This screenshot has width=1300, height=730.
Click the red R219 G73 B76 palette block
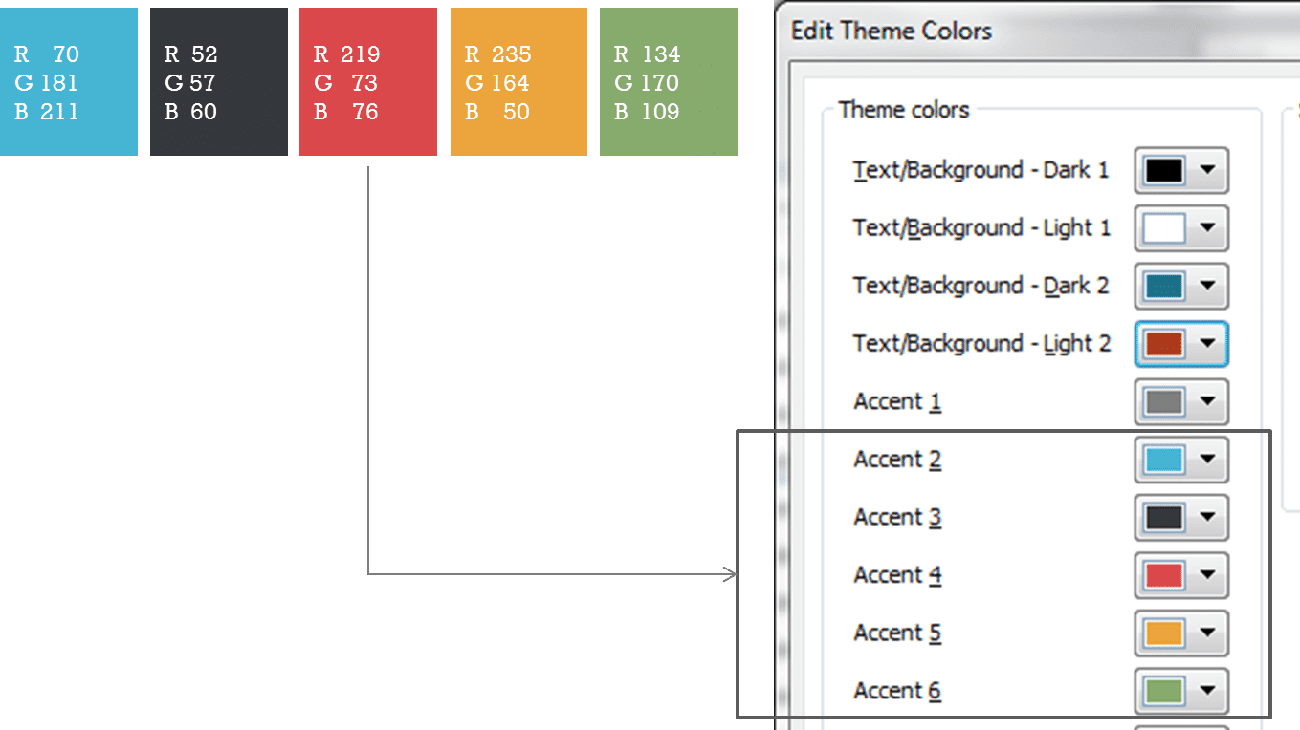[x=368, y=81]
